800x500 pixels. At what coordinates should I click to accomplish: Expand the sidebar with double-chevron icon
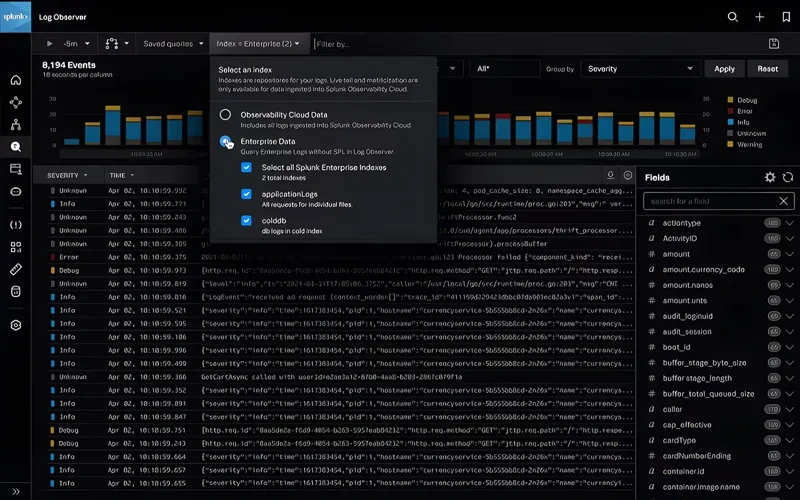pos(16,492)
